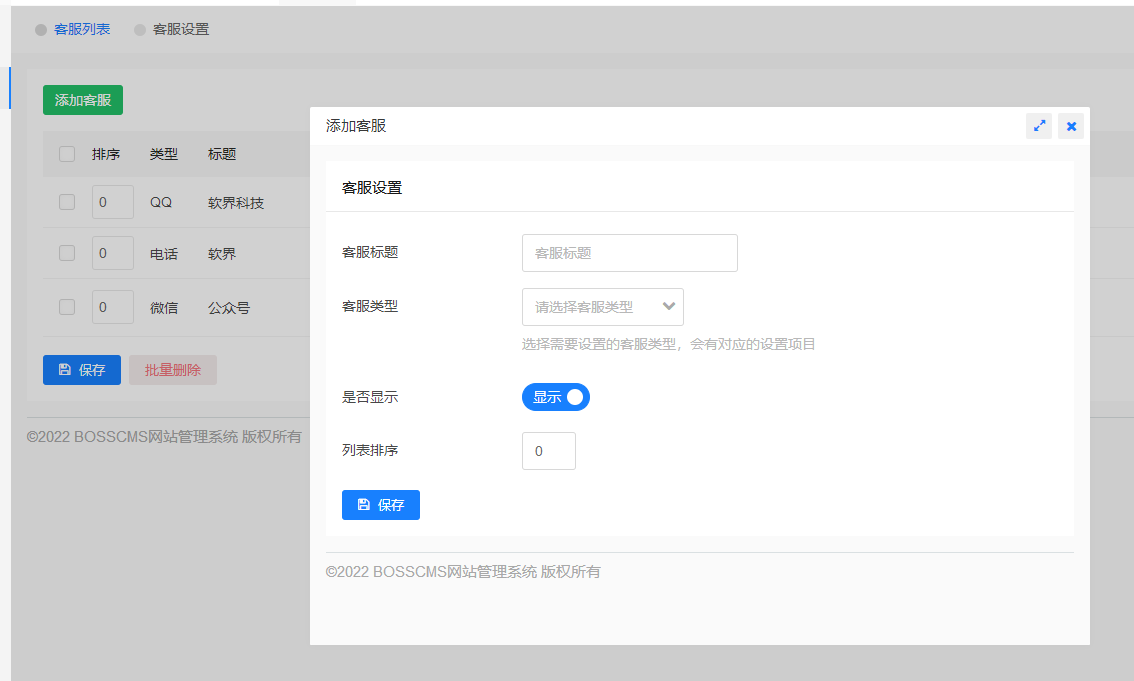Click the chevron arrow of 客服类型 select
The width and height of the screenshot is (1134, 681).
(669, 307)
